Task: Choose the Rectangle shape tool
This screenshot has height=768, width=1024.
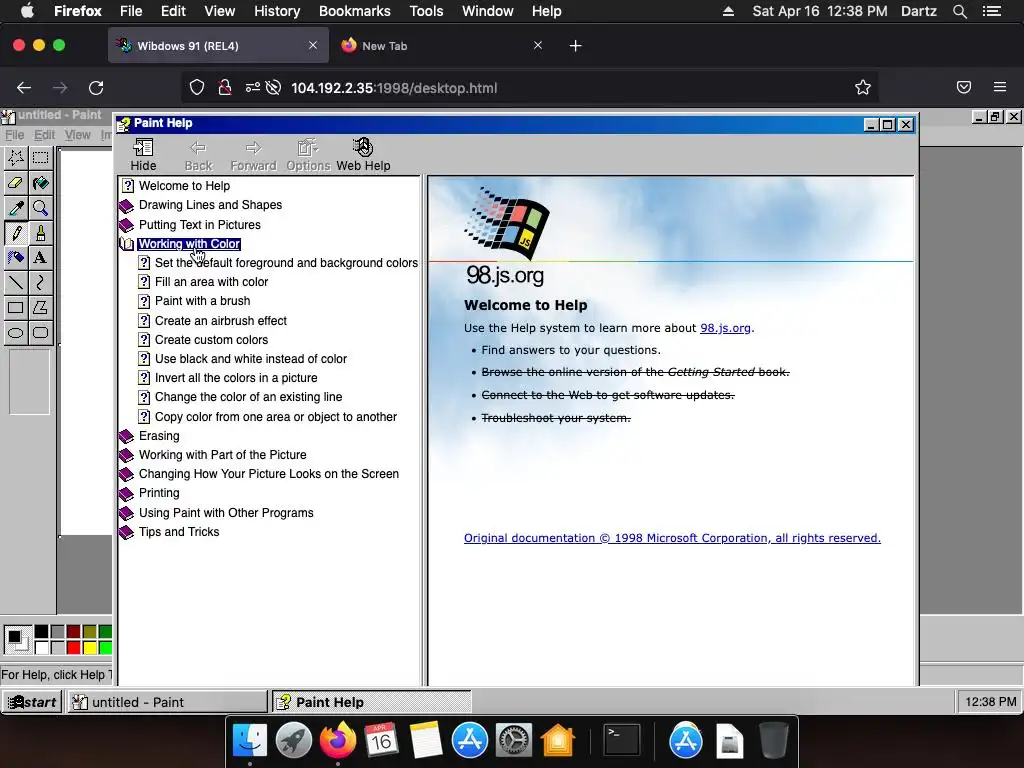Action: [16, 307]
